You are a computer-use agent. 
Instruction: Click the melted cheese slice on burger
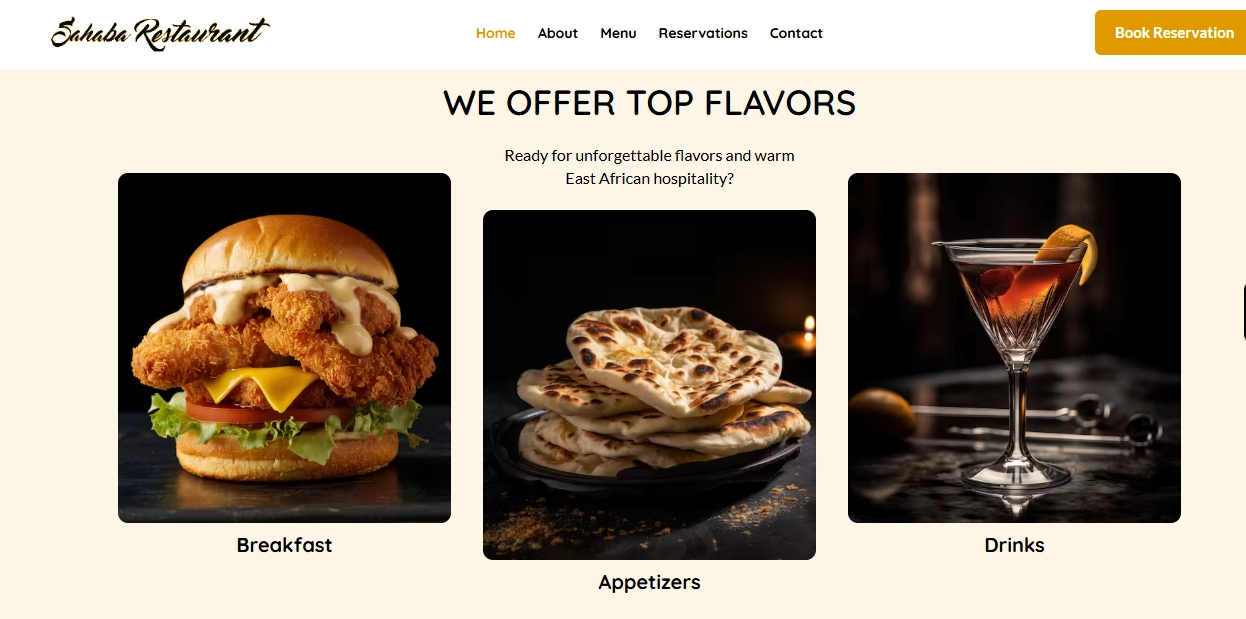point(262,385)
